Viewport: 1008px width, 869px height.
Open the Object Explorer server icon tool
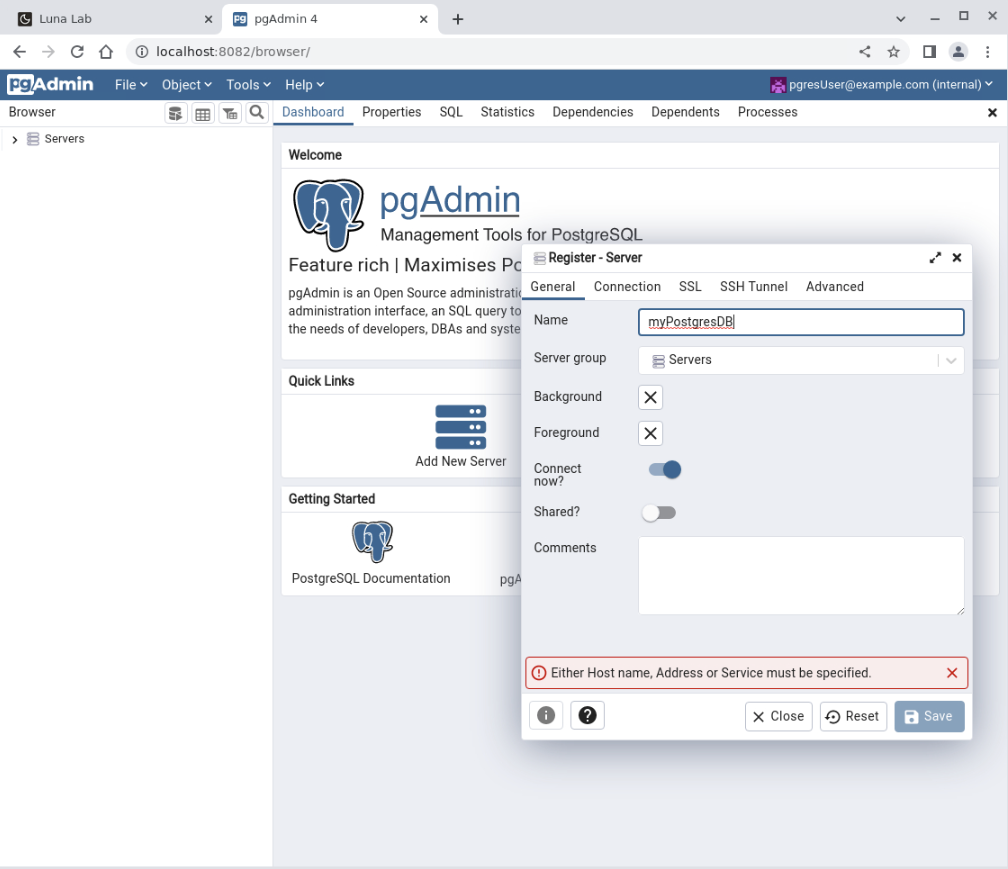click(x=176, y=113)
